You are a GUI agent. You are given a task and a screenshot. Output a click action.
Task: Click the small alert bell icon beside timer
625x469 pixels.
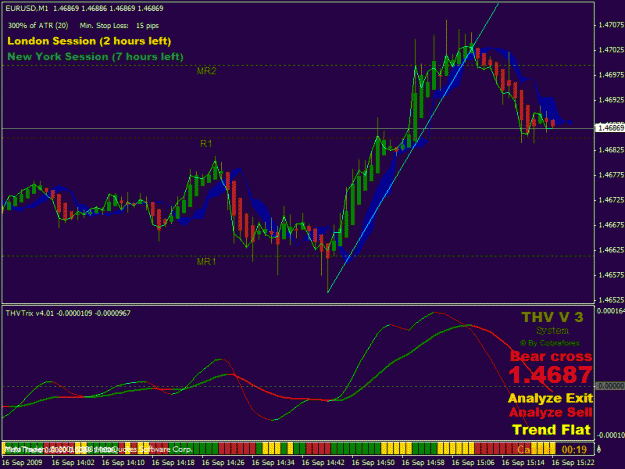[599, 449]
